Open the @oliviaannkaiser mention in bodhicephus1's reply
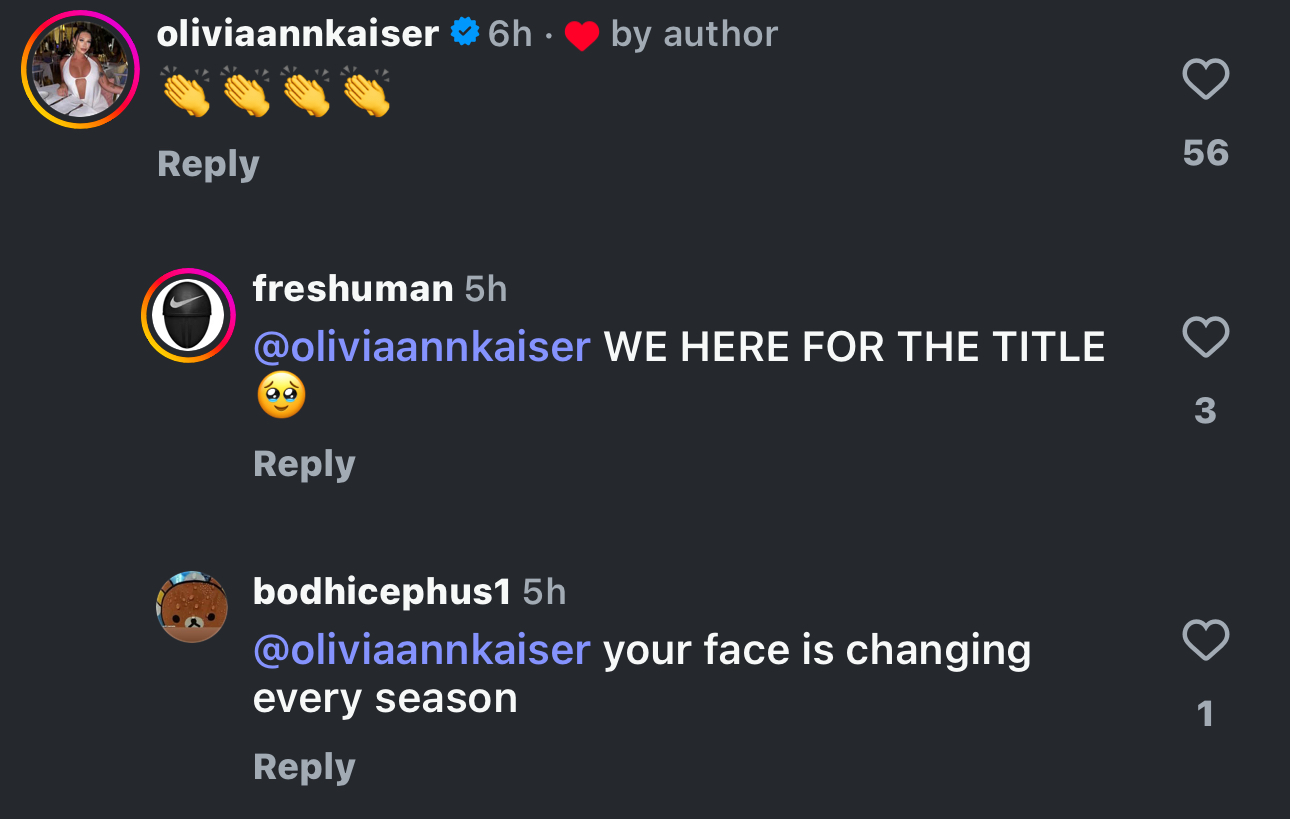 point(422,650)
